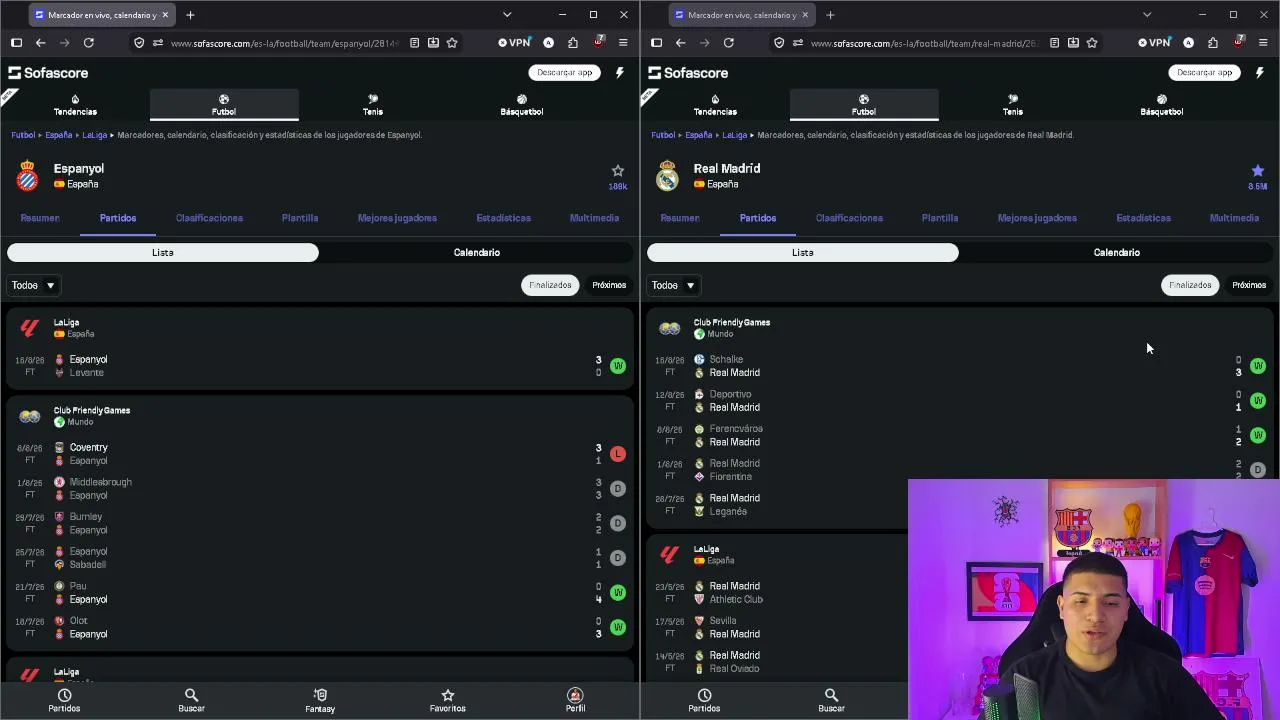The height and width of the screenshot is (720, 1280).
Task: Click the Sofascore logo in the Real Madrid window
Action: point(688,73)
